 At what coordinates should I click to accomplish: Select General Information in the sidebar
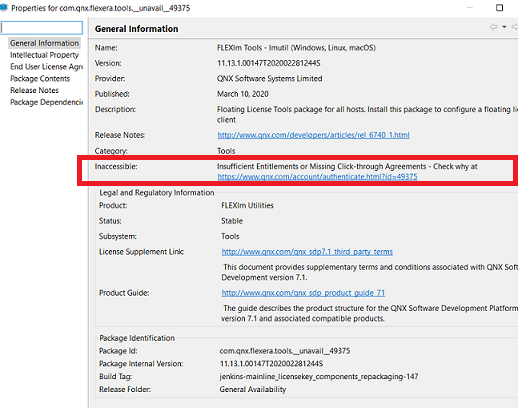[x=44, y=43]
